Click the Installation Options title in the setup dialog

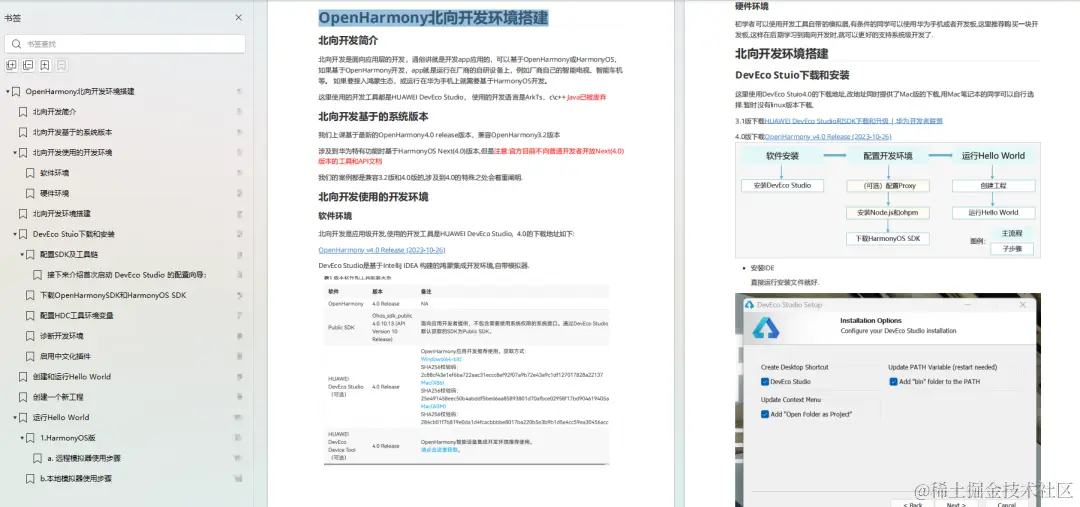tap(871, 320)
